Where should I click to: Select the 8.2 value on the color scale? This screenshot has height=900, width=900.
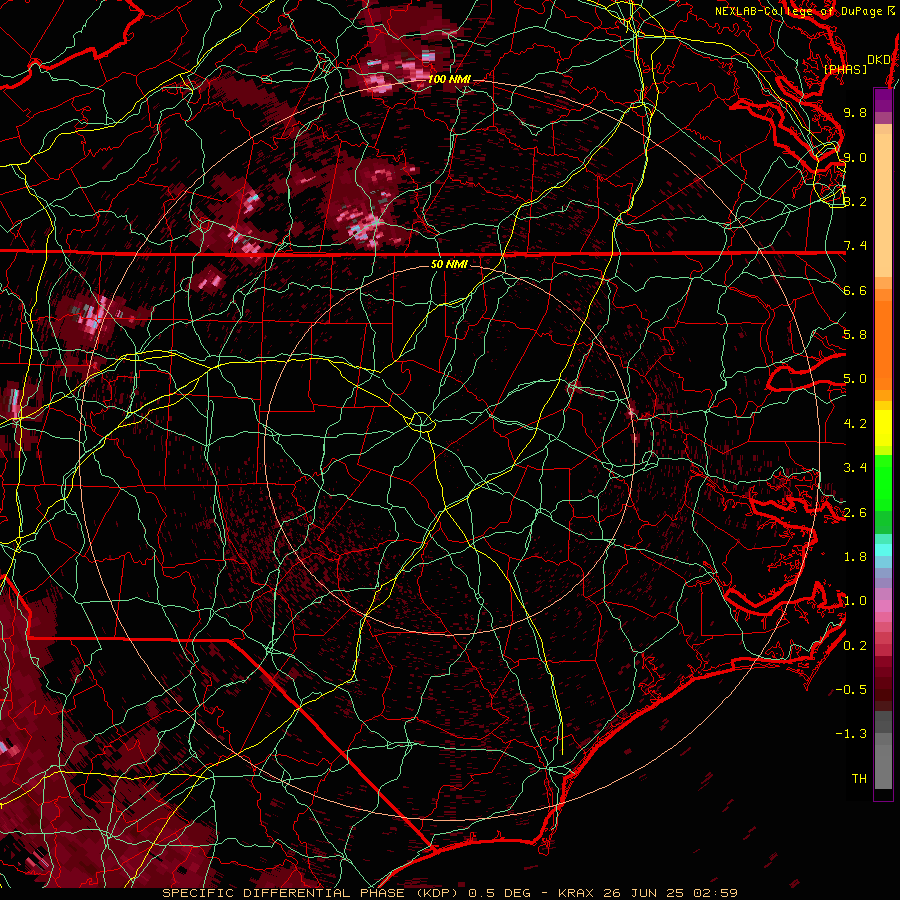[855, 201]
